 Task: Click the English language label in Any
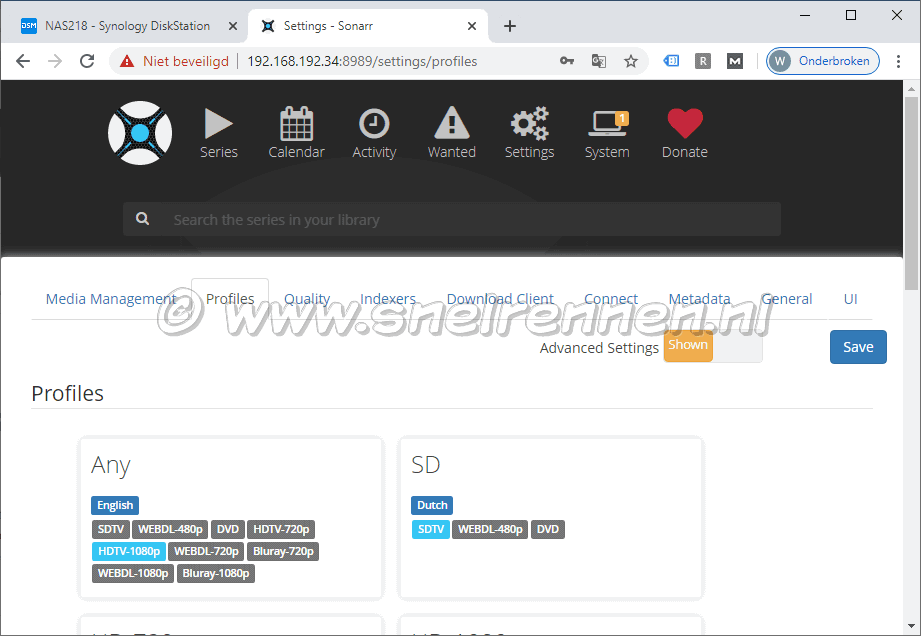click(115, 505)
